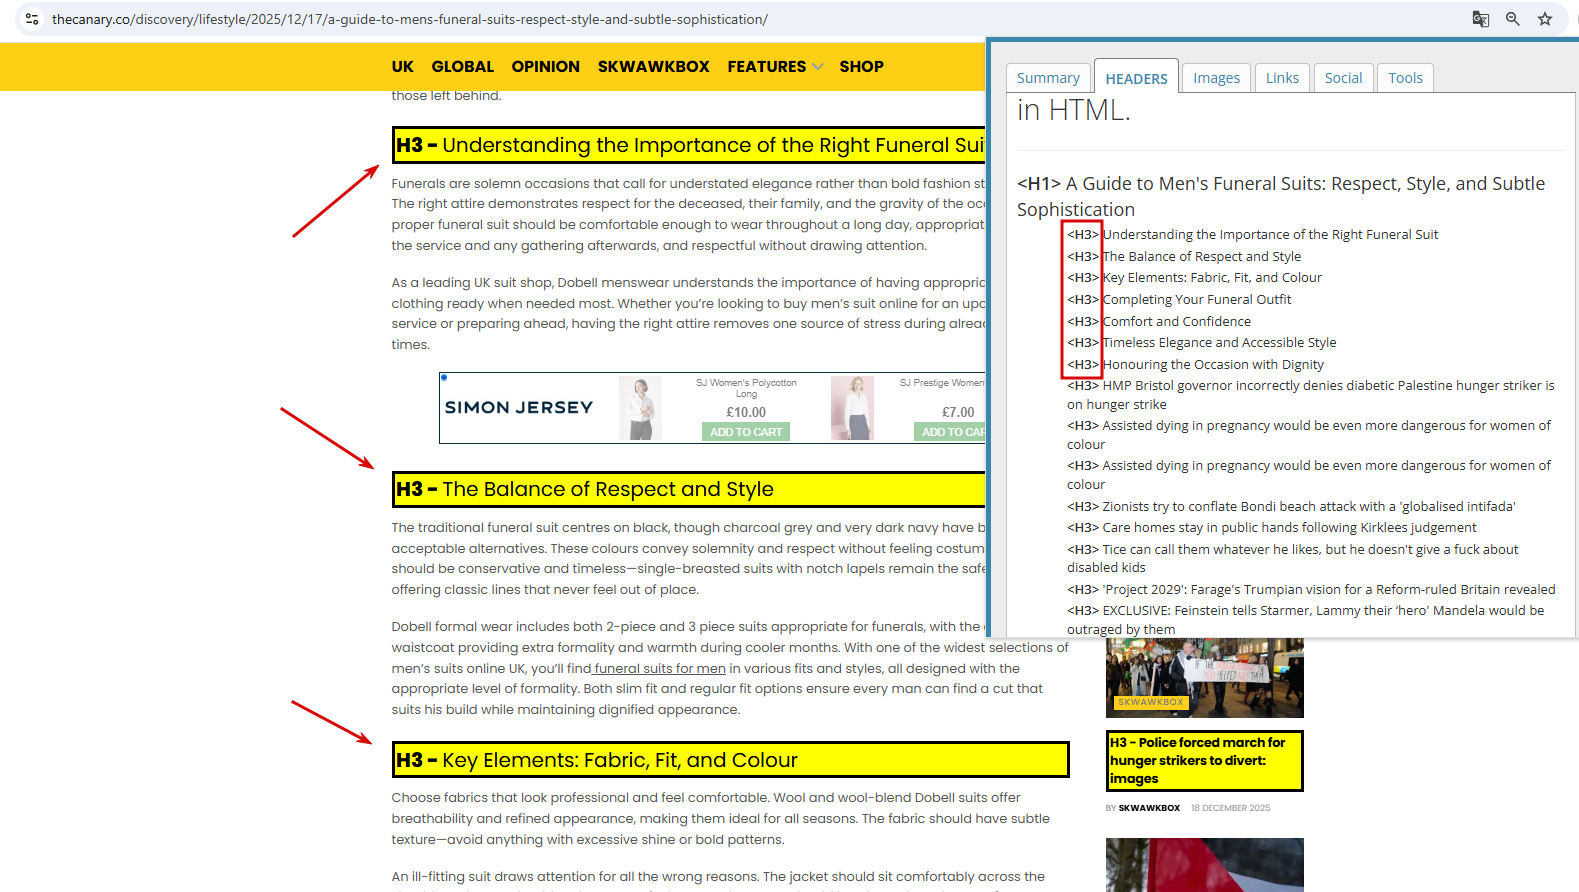The width and height of the screenshot is (1579, 892).
Task: Open the GLOBAL menu item
Action: coord(462,66)
